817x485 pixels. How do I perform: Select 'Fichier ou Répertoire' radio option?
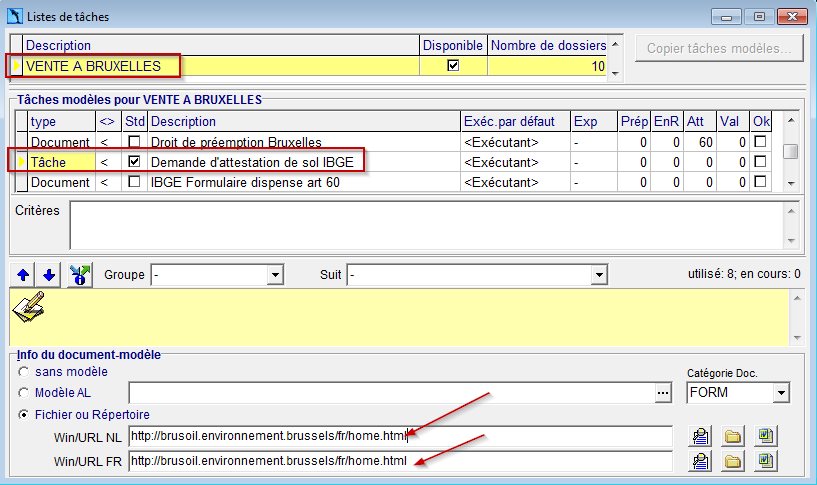click(x=23, y=415)
